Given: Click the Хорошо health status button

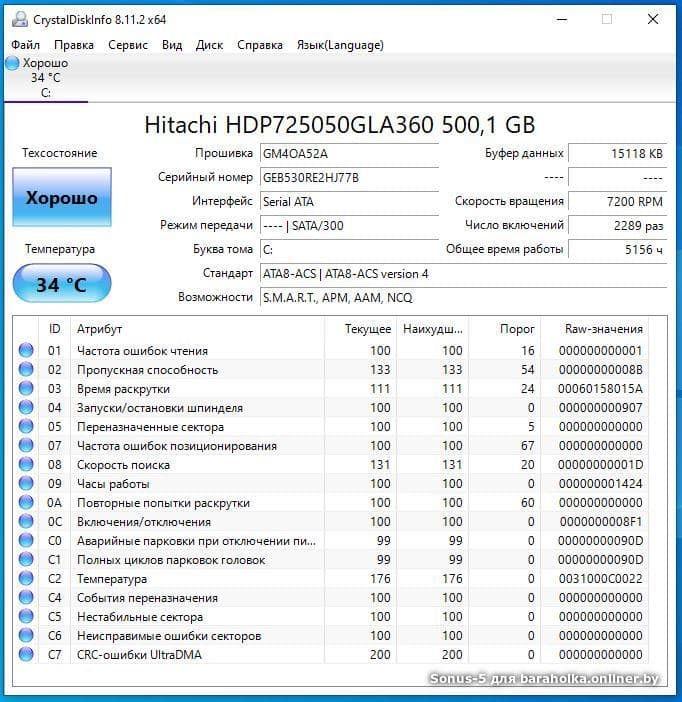Looking at the screenshot, I should (x=62, y=197).
